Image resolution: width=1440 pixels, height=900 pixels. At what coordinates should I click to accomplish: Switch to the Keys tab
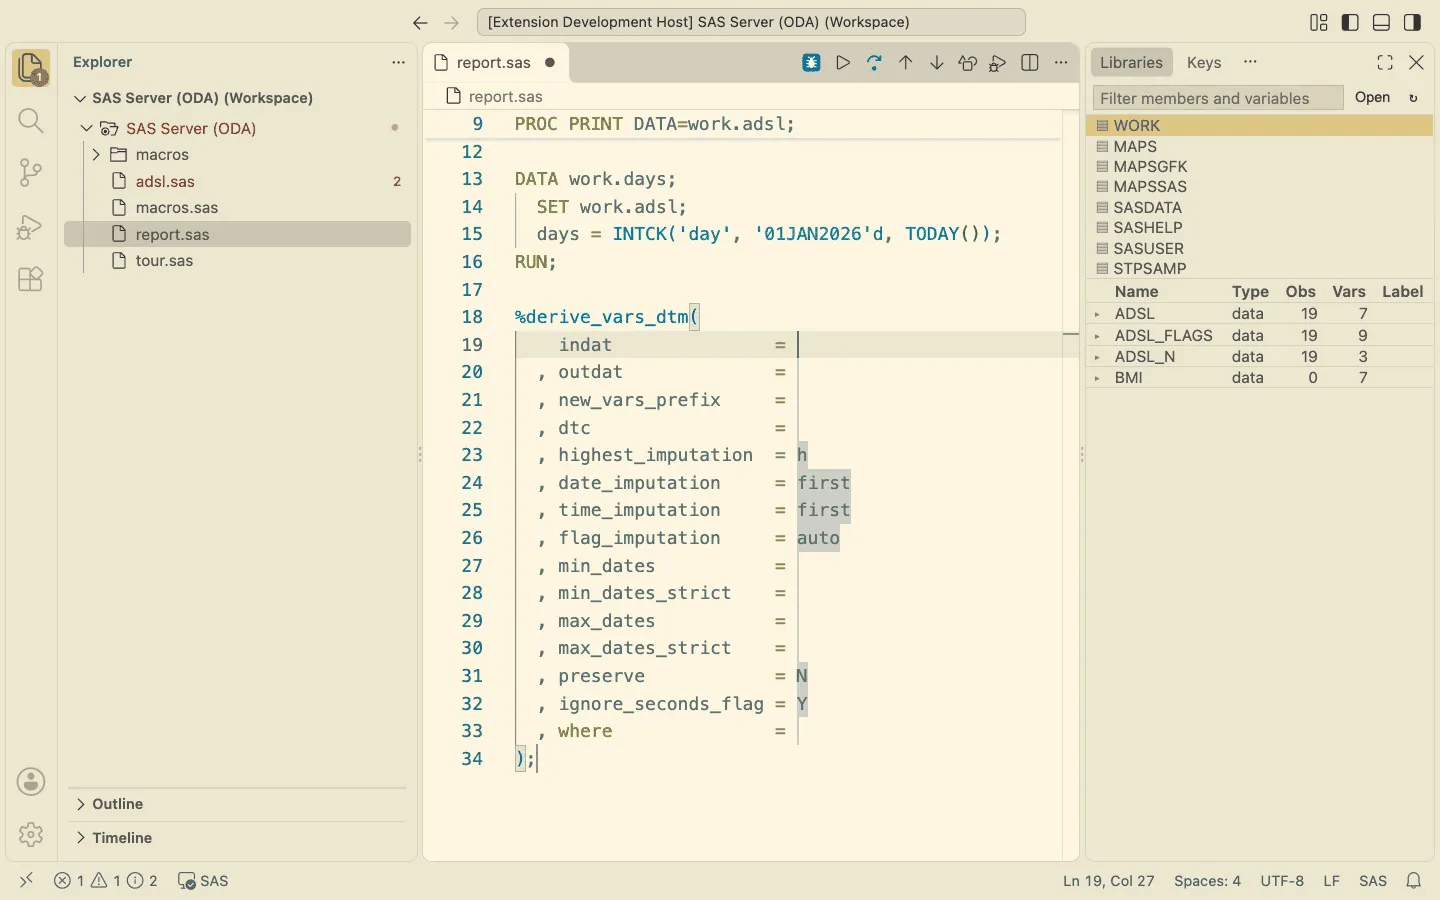[1204, 62]
